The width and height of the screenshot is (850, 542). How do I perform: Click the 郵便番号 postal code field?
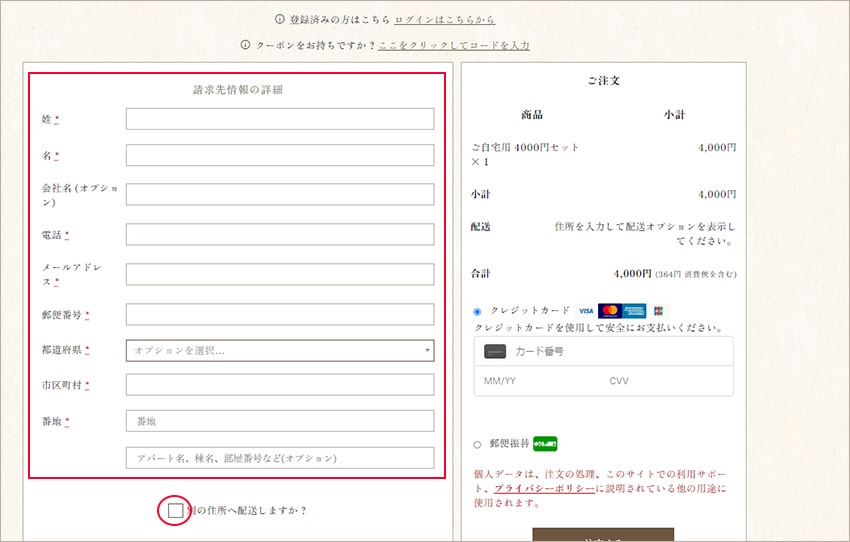[280, 314]
